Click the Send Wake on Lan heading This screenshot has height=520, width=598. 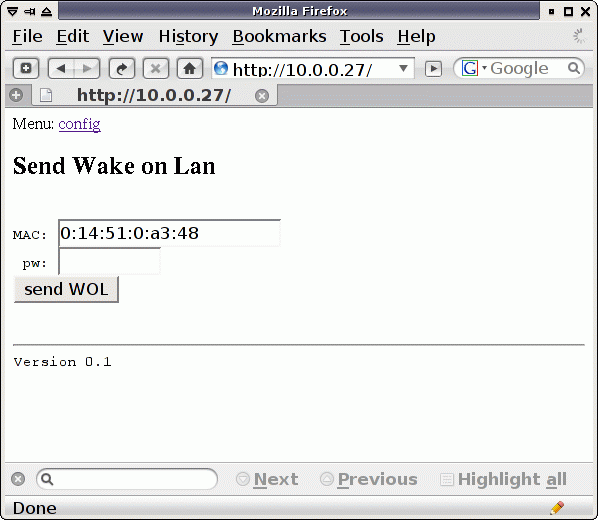pyautogui.click(x=114, y=166)
